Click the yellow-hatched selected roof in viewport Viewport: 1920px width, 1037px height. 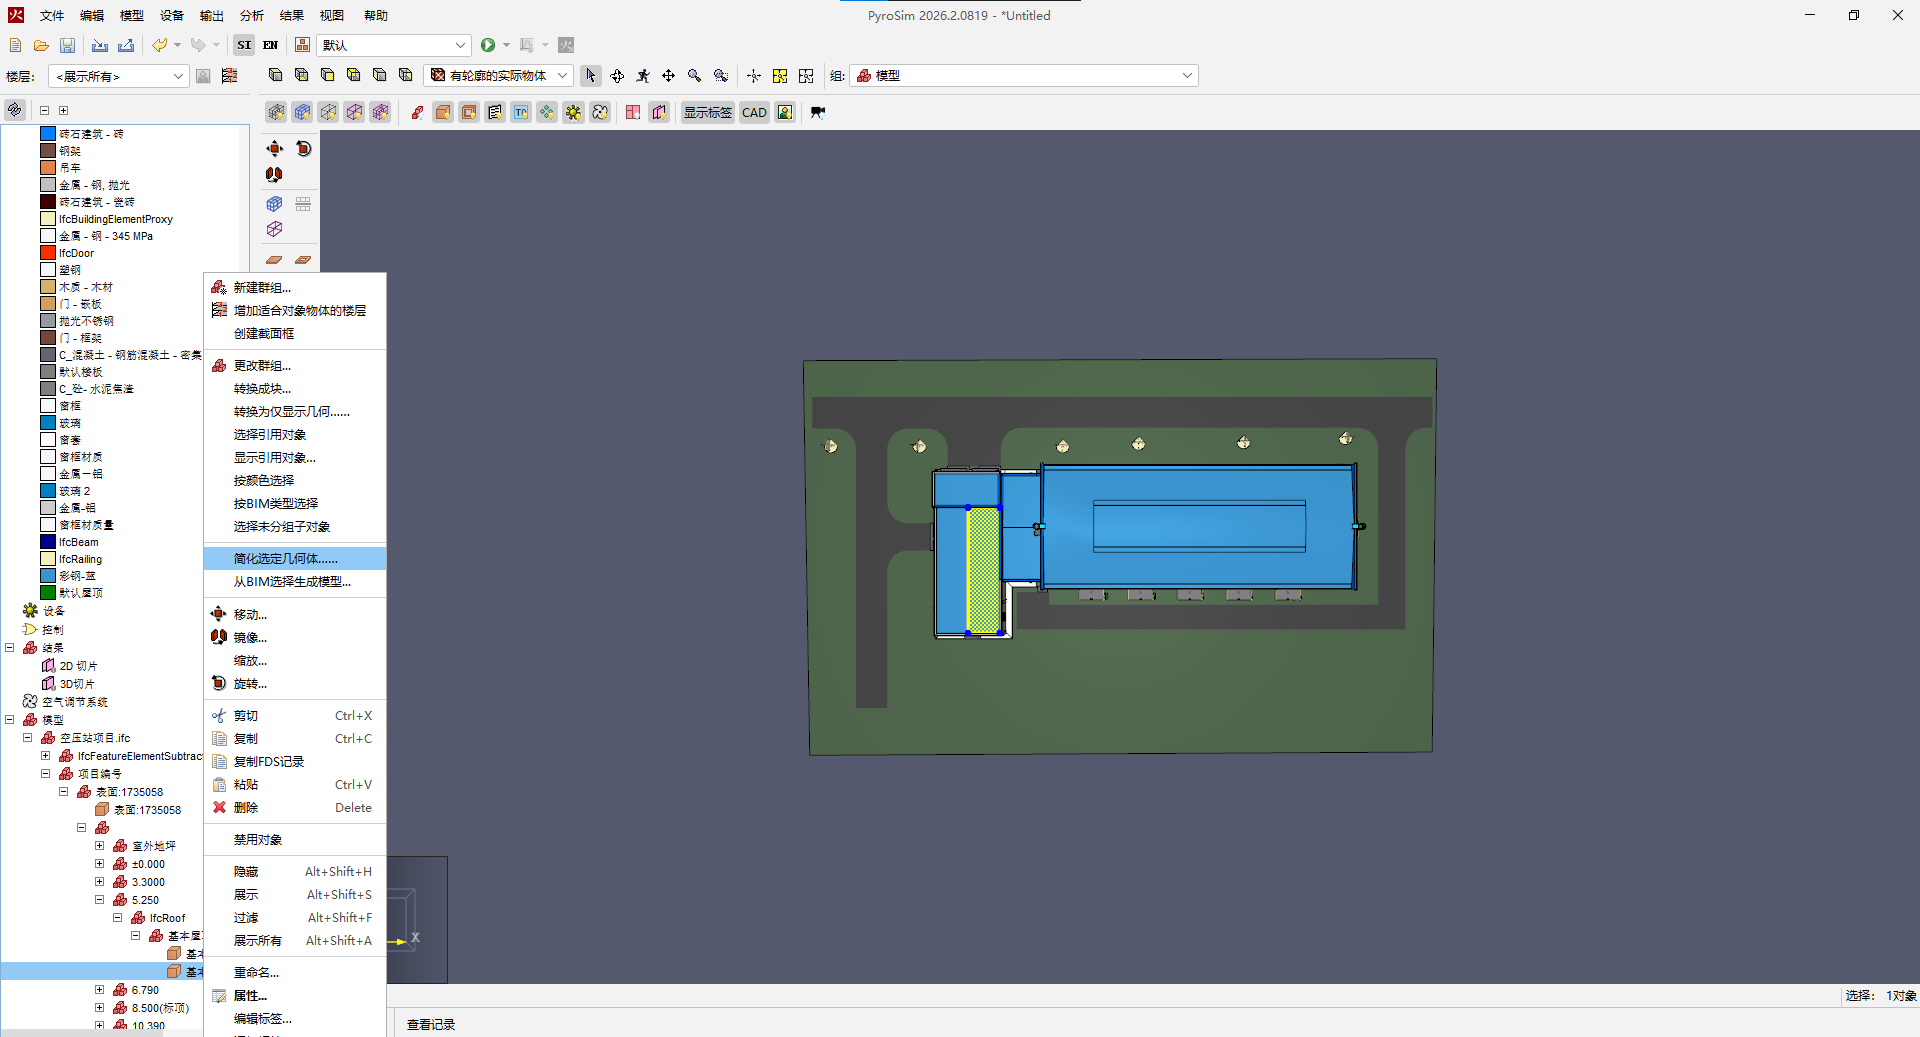[x=984, y=571]
